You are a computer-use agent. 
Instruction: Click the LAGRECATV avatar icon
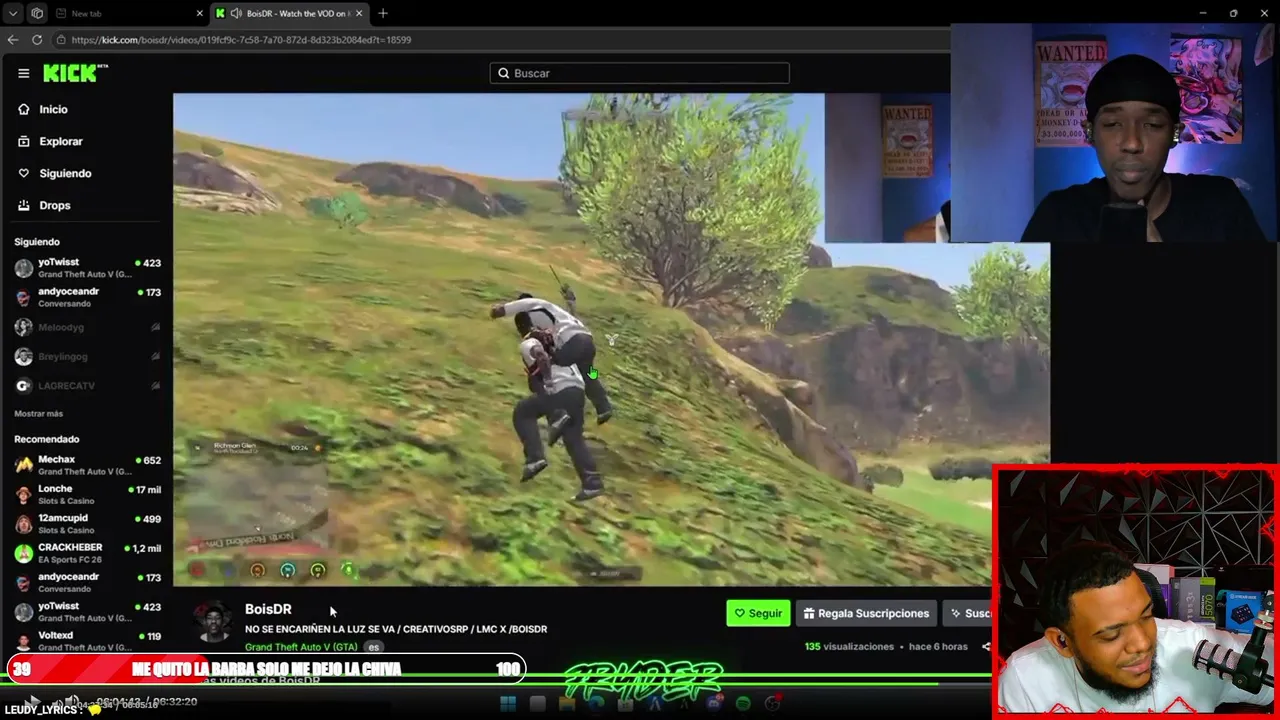pos(24,386)
